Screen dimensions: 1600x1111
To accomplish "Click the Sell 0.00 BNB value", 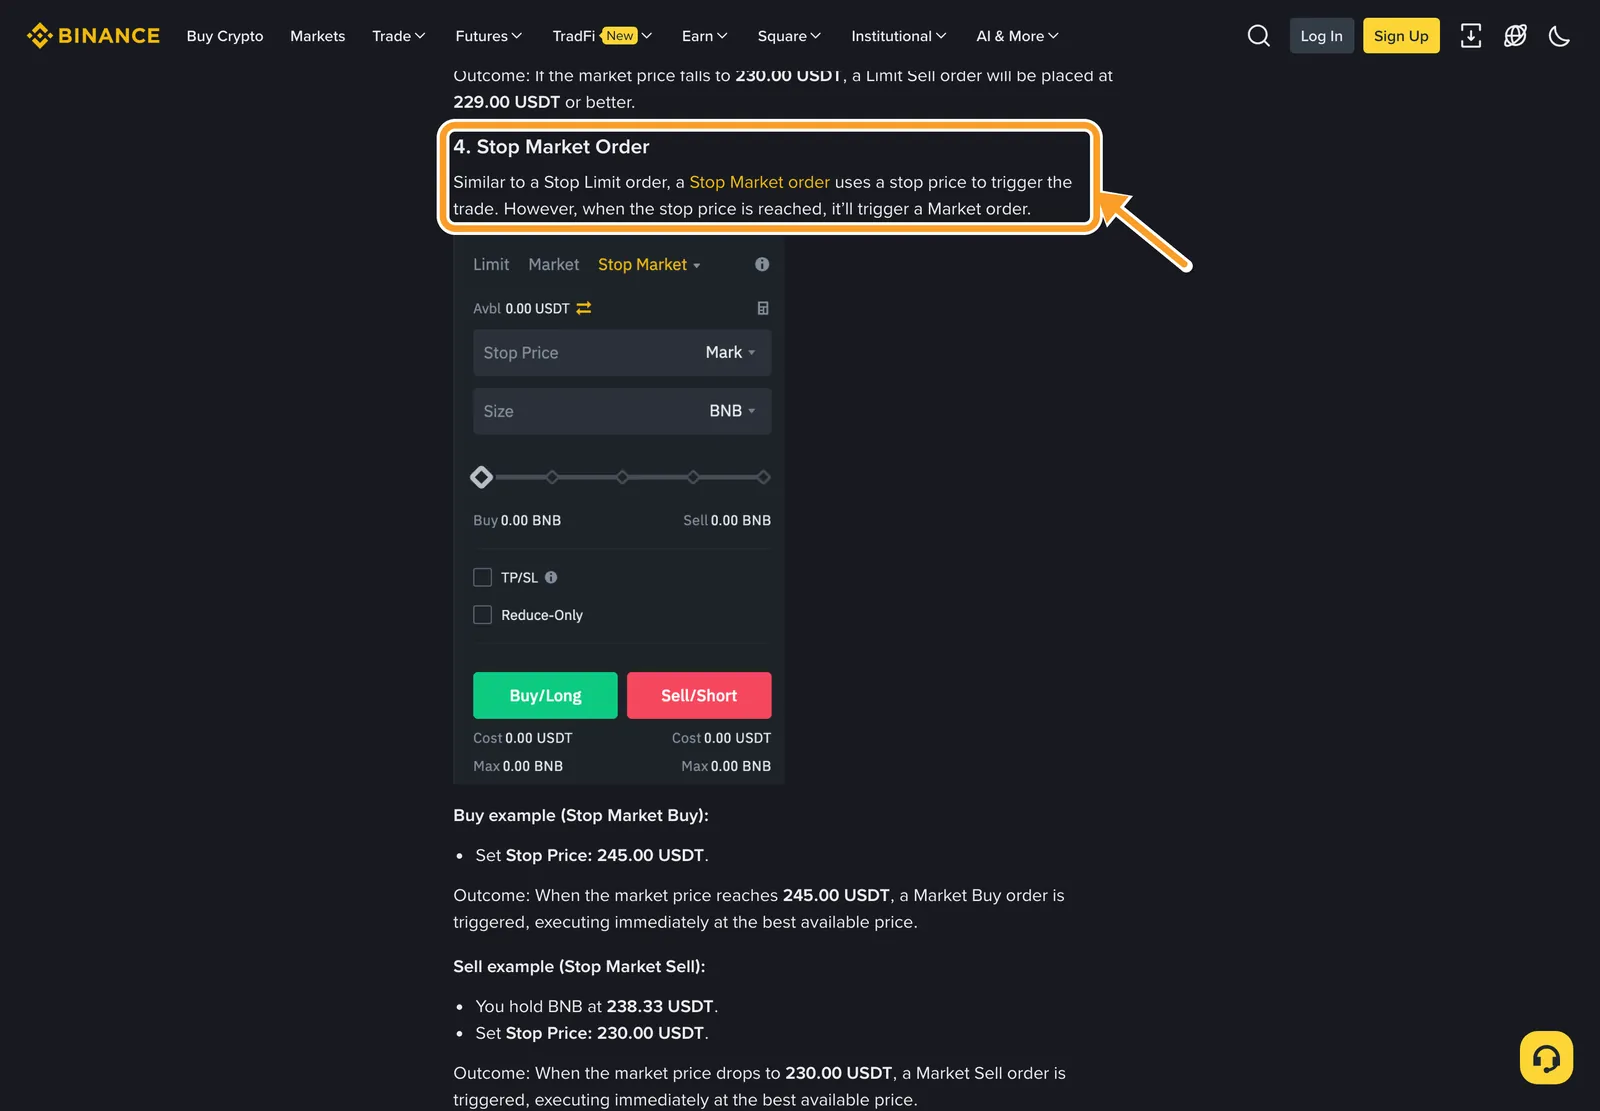I will [727, 520].
